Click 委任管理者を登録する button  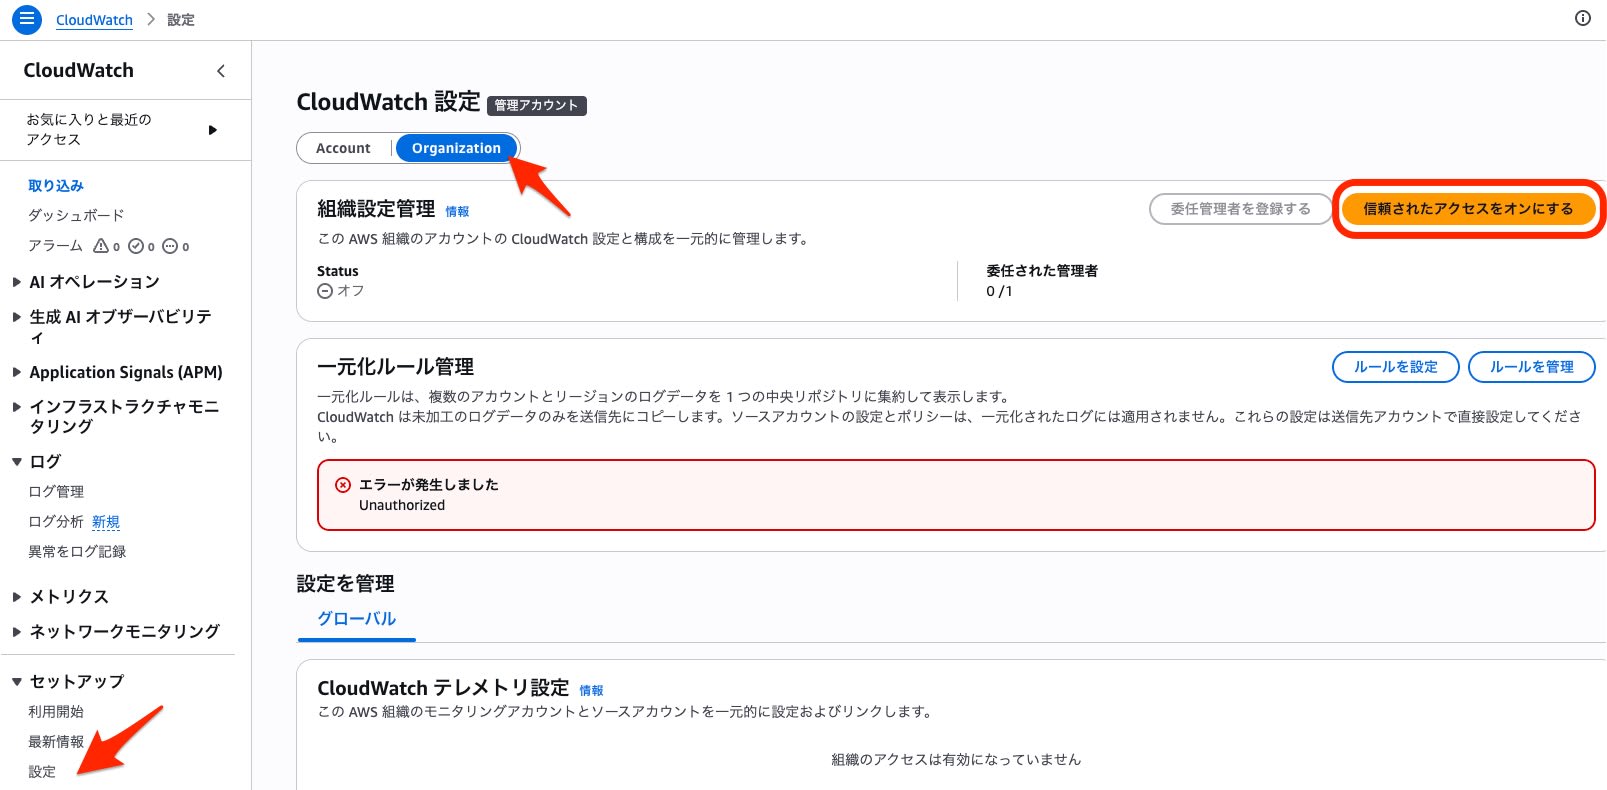point(1240,209)
